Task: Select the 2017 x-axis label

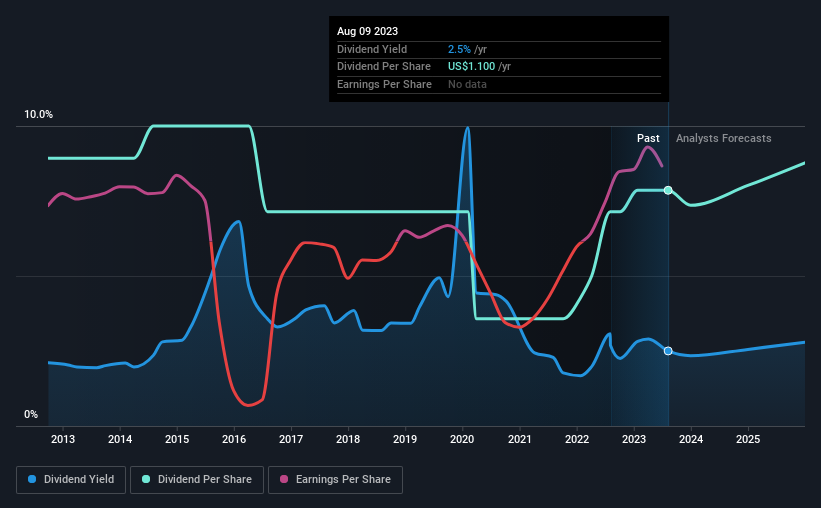Action: 291,439
